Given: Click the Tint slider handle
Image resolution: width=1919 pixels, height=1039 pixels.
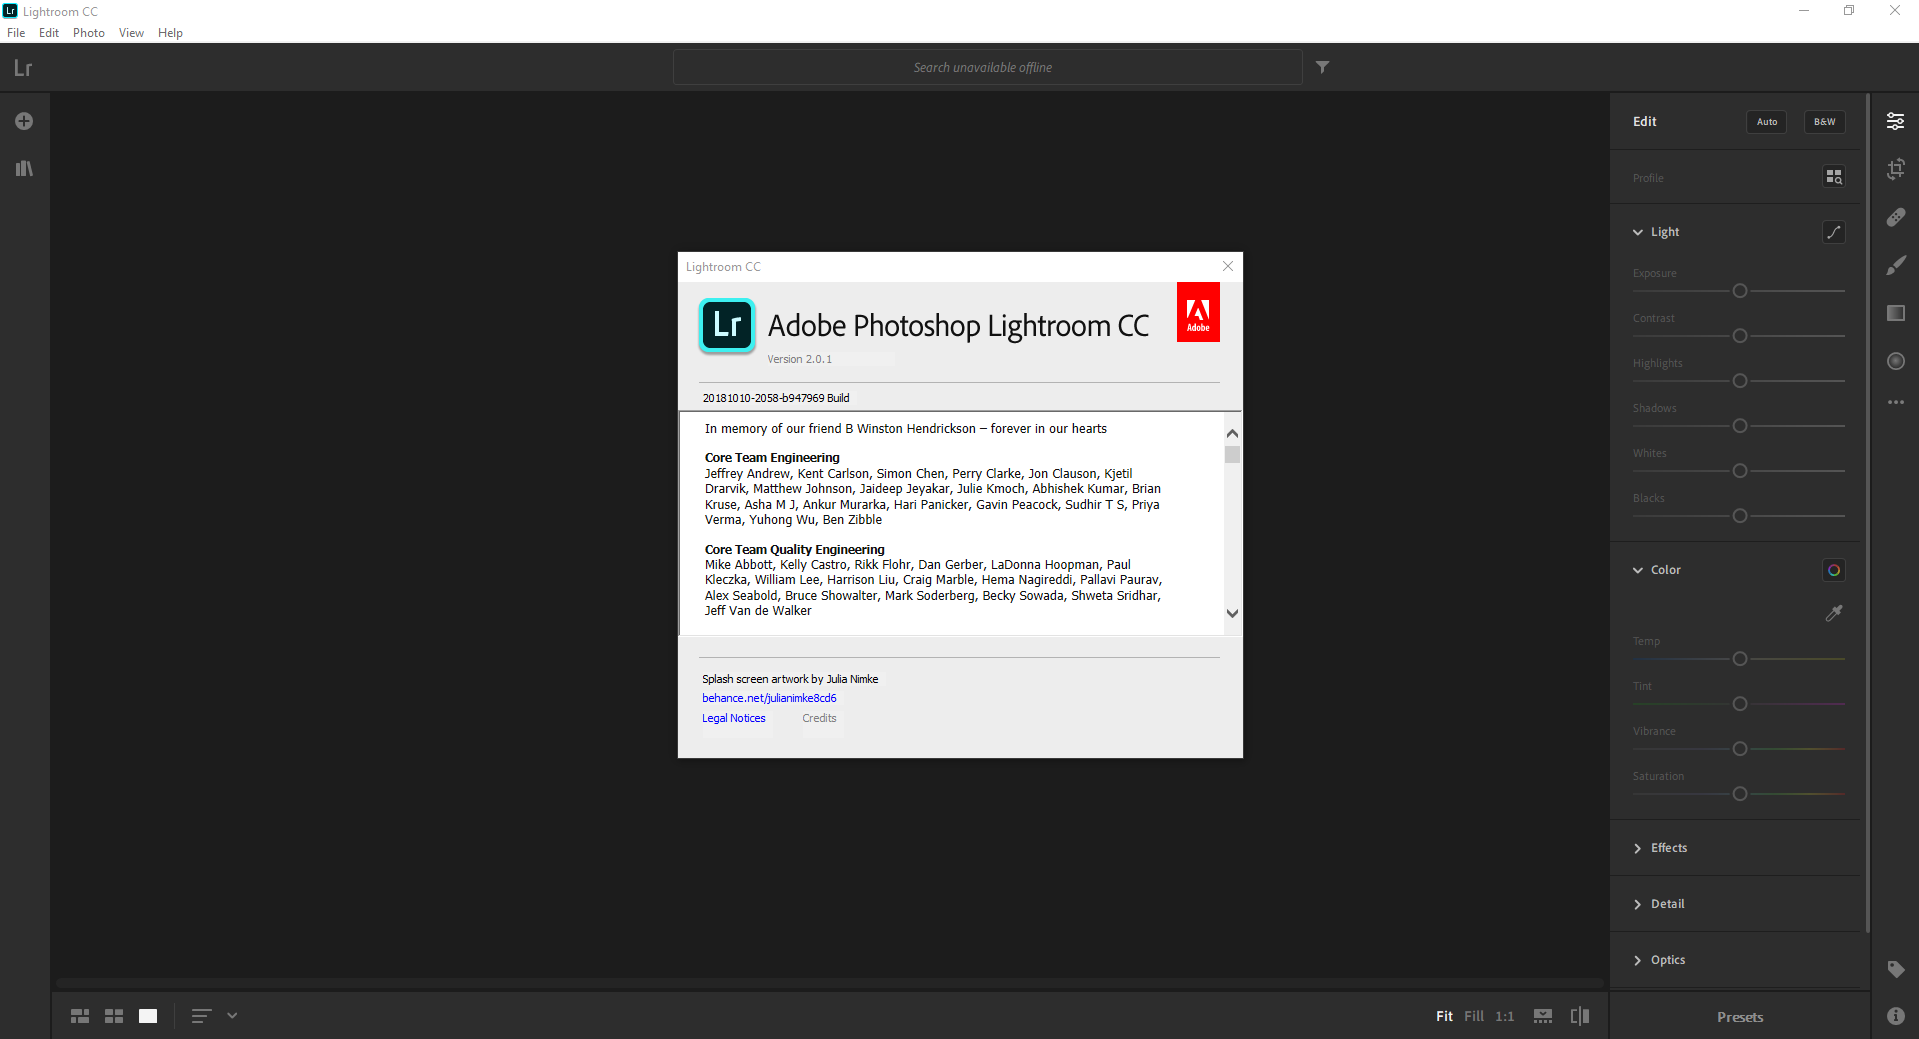Looking at the screenshot, I should pos(1740,704).
